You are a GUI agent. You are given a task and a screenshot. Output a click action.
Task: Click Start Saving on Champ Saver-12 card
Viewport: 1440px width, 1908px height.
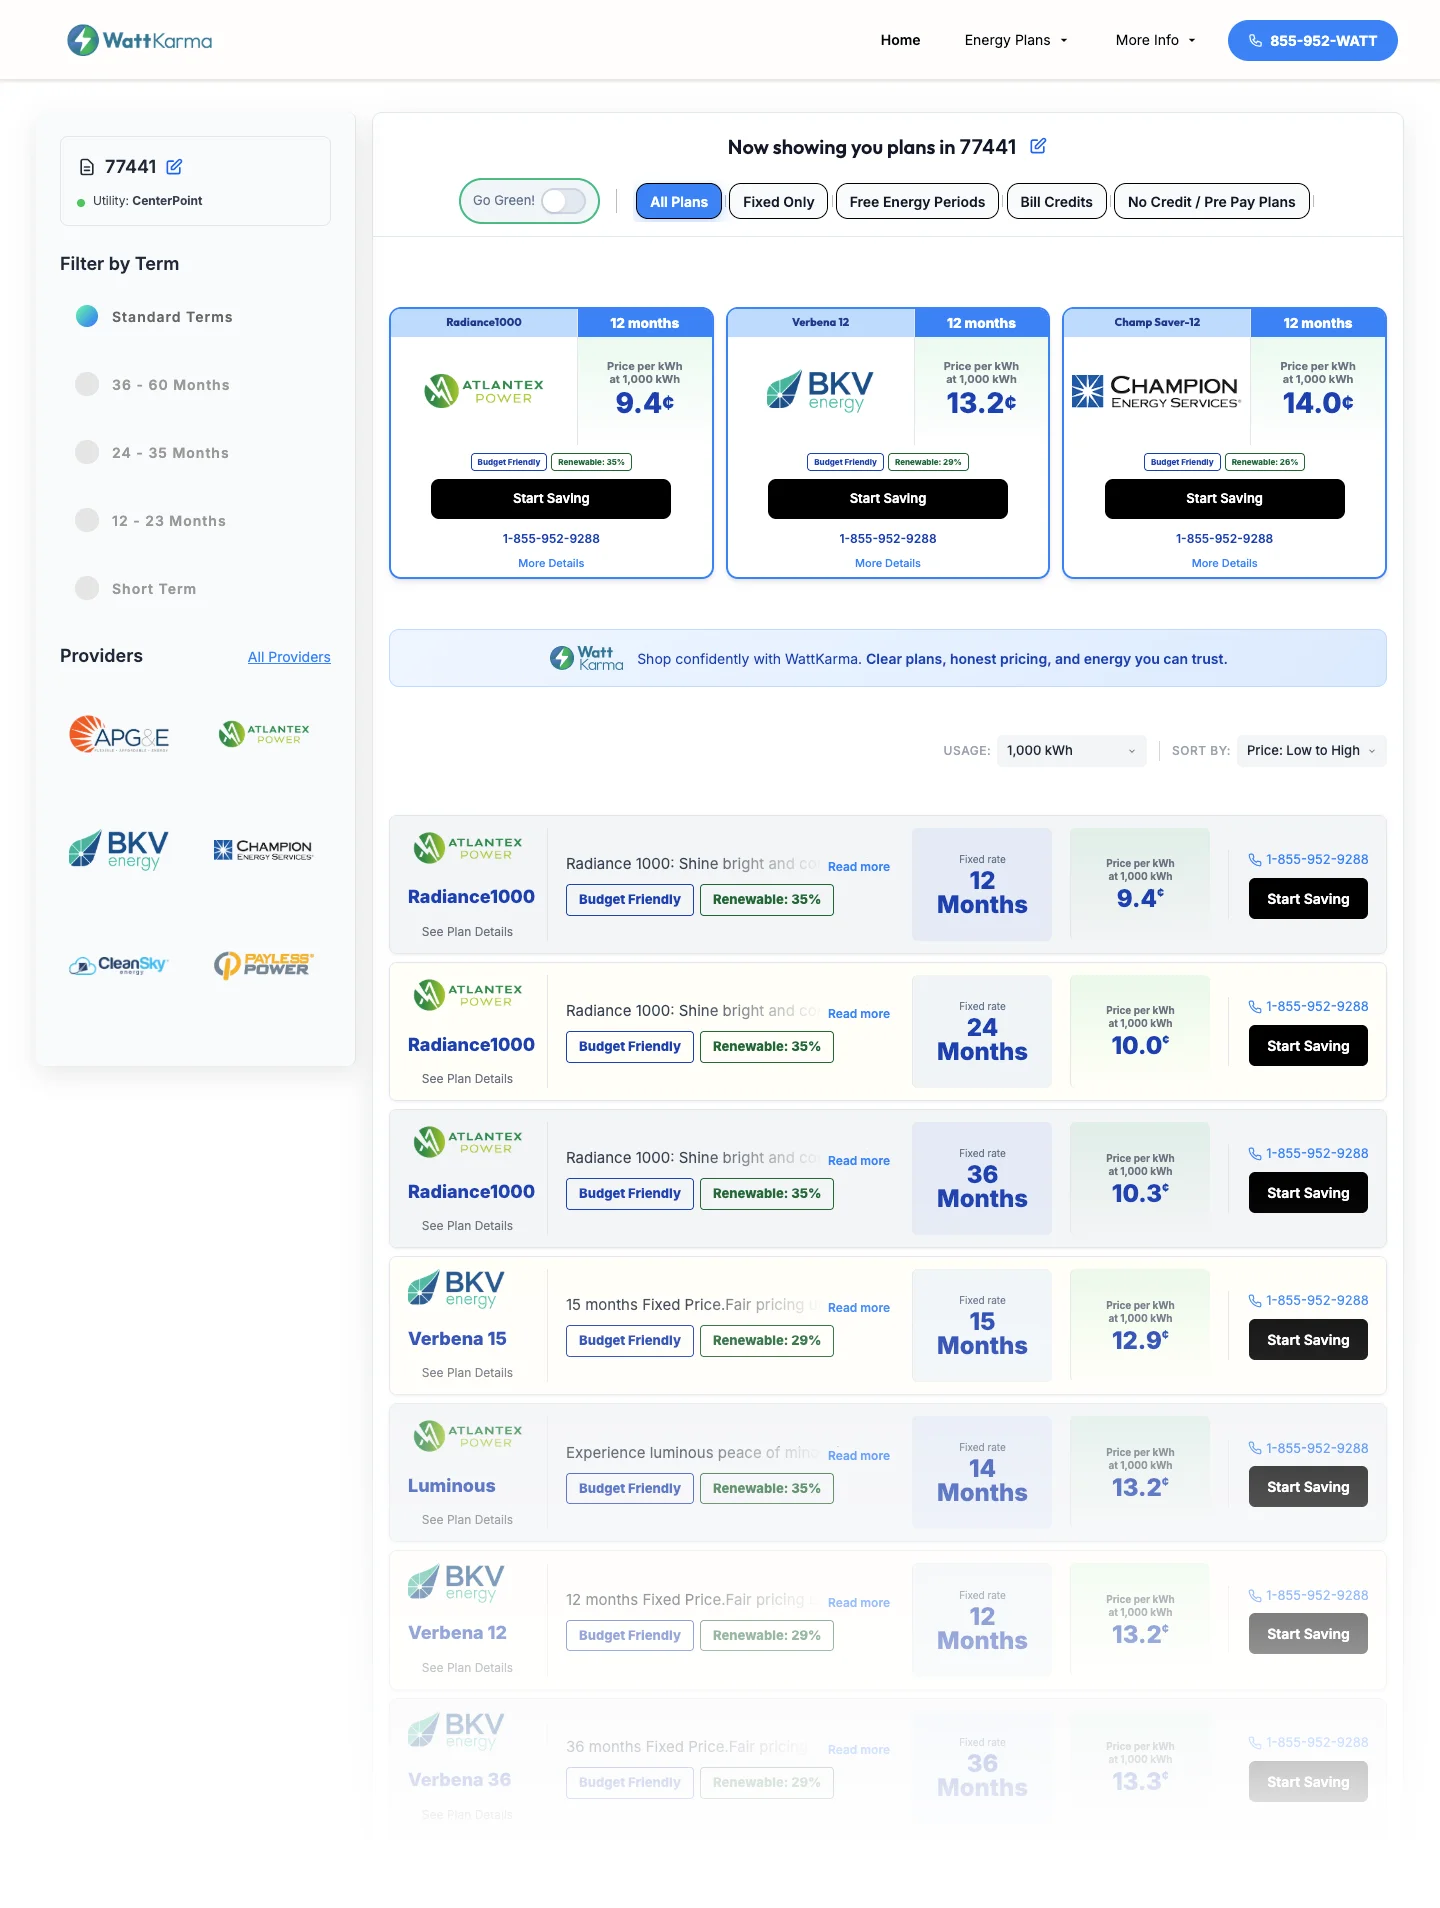point(1224,499)
